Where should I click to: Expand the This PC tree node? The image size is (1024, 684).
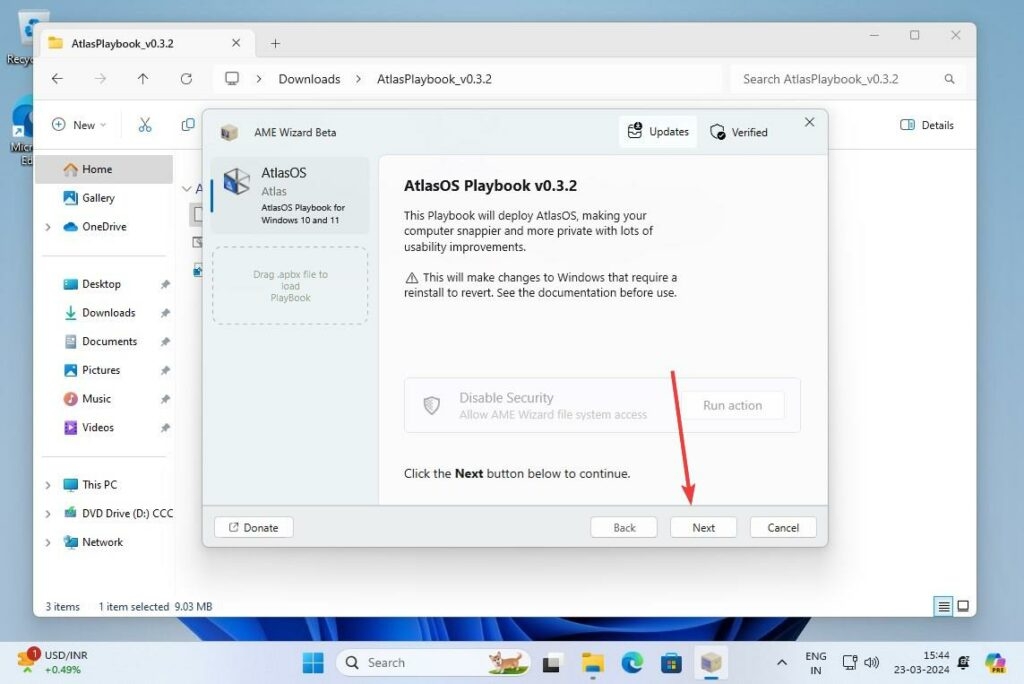(48, 485)
